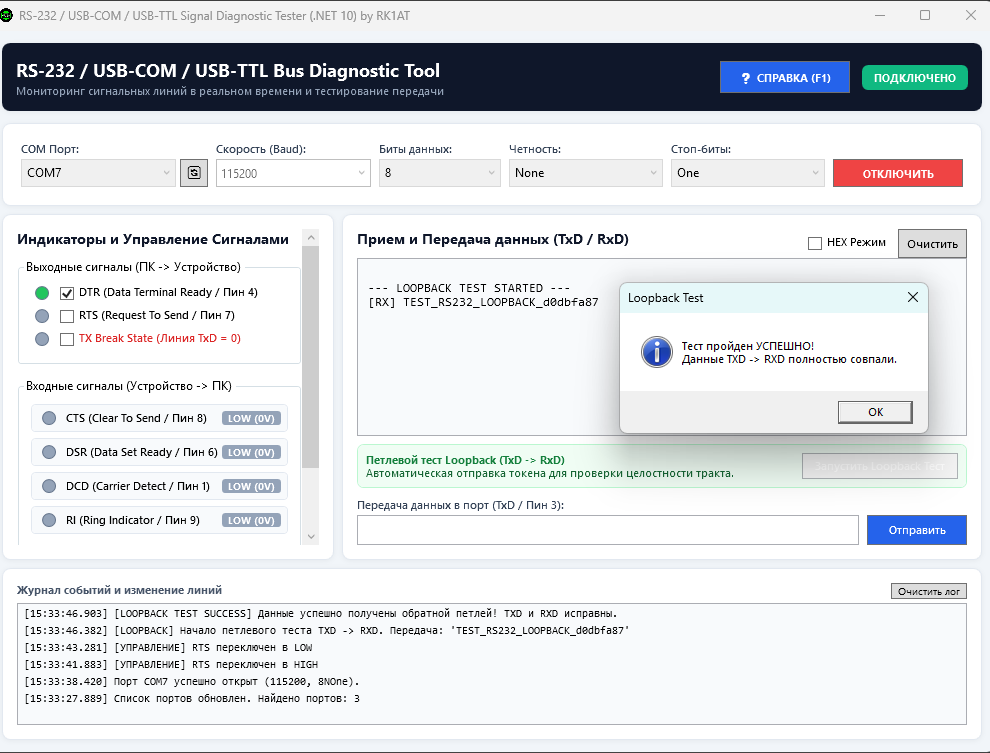Click the LOW (0V) badge for CTS
Image resolution: width=990 pixels, height=753 pixels.
[x=251, y=418]
